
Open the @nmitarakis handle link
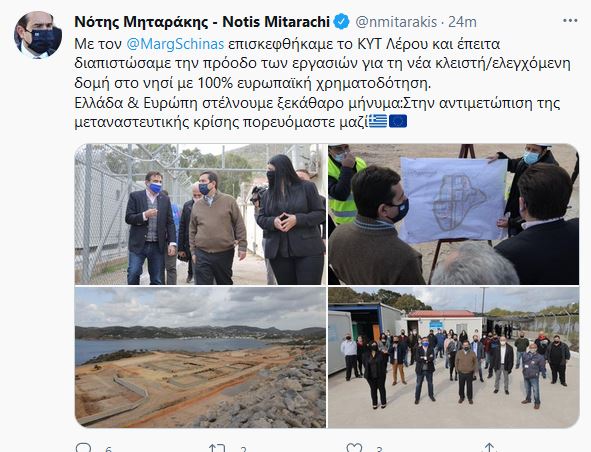pyautogui.click(x=396, y=22)
